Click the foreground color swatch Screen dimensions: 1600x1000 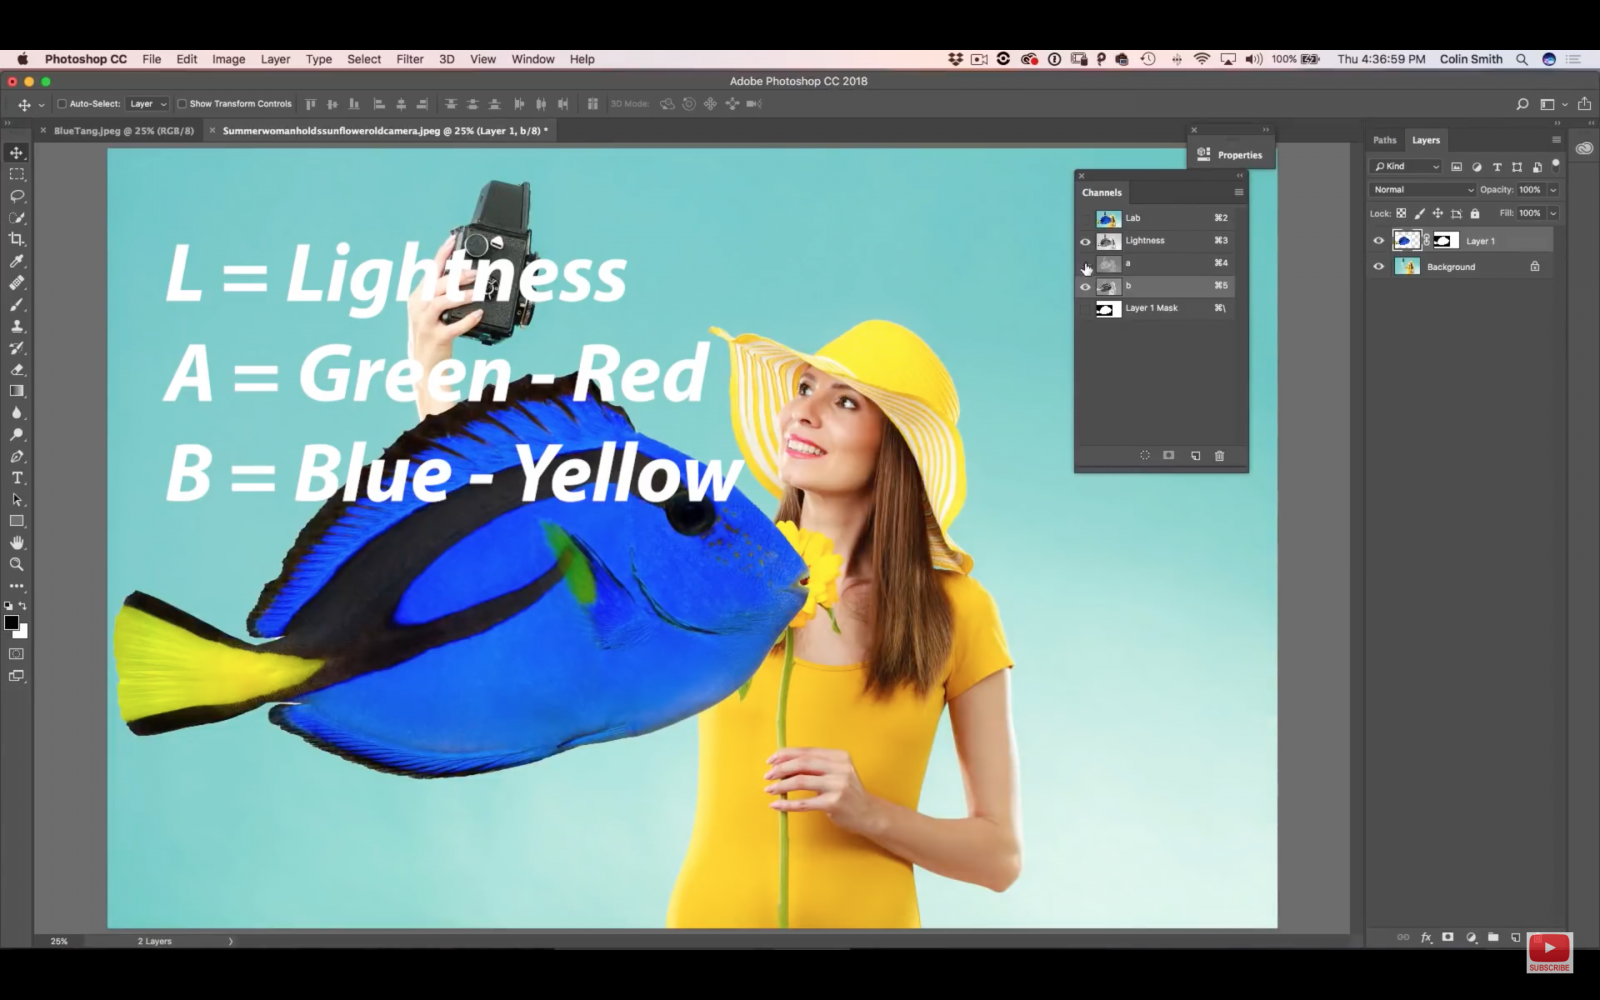click(11, 622)
